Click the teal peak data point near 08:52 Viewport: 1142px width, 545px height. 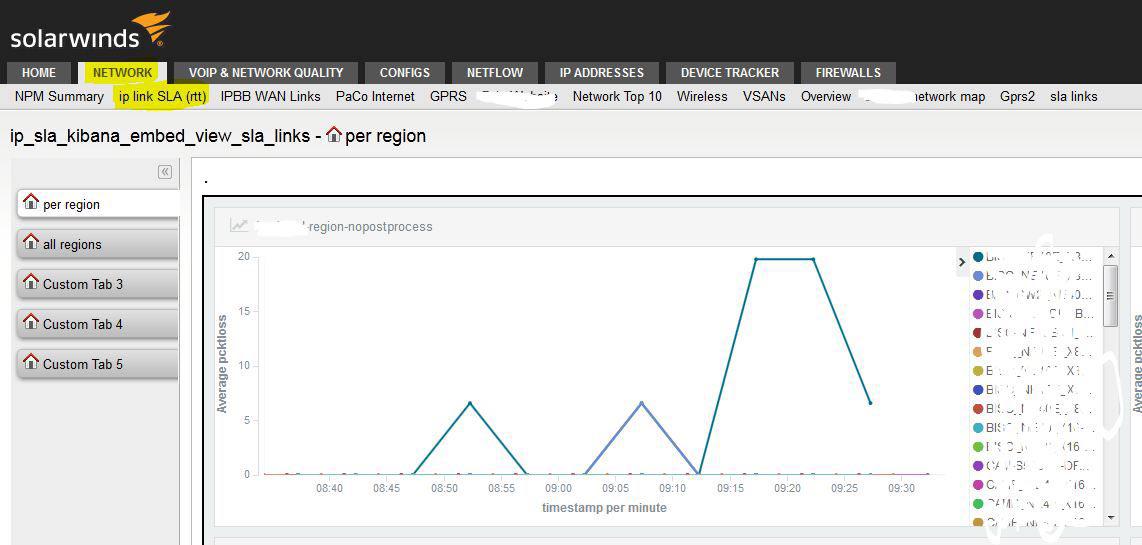tap(470, 403)
